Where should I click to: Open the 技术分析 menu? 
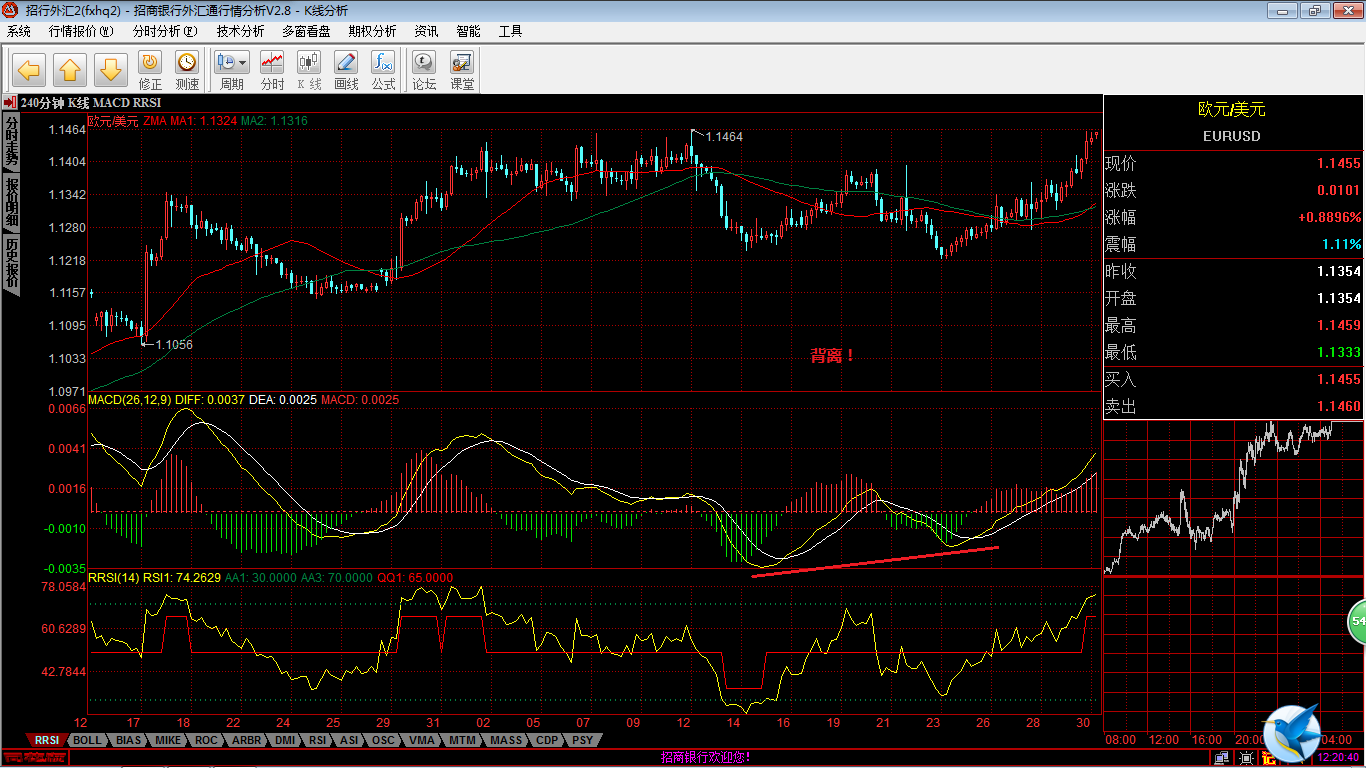[x=241, y=31]
